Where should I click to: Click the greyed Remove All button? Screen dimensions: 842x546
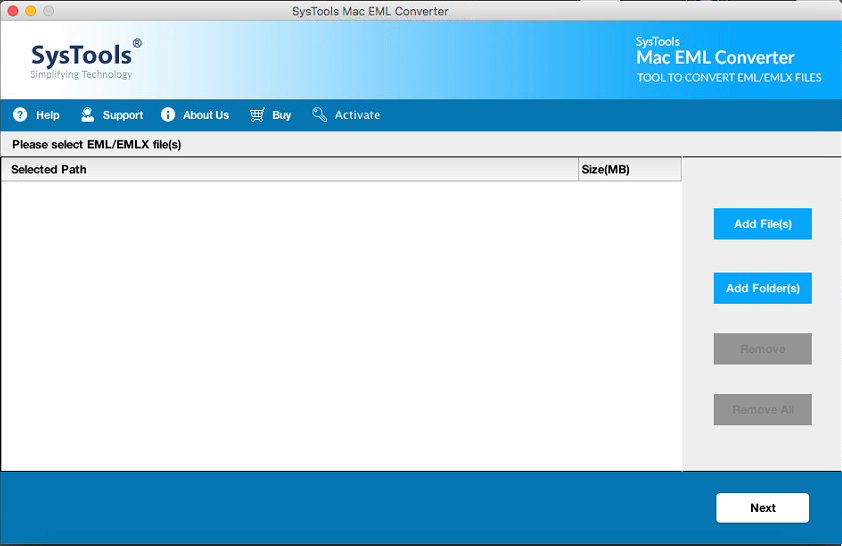click(x=763, y=410)
